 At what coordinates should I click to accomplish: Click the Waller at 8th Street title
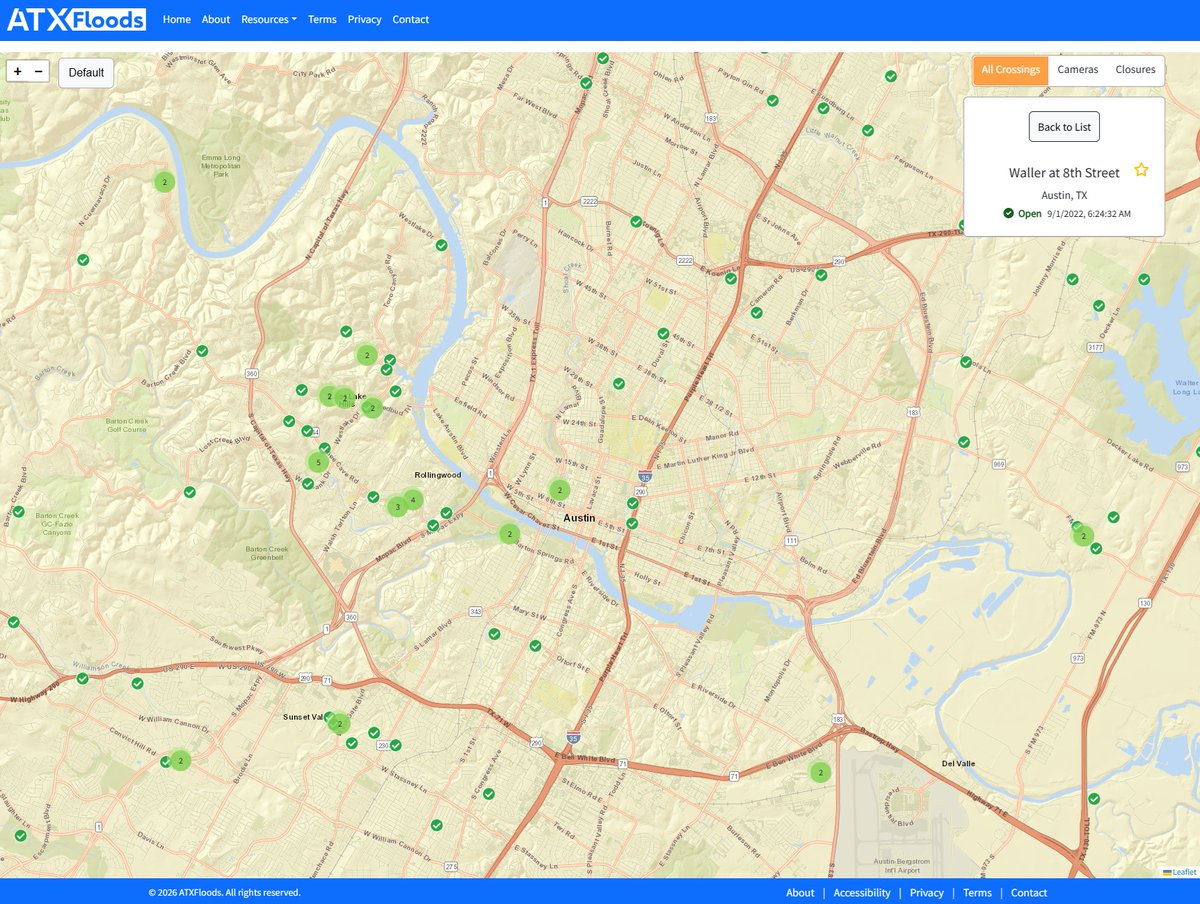pyautogui.click(x=1064, y=173)
